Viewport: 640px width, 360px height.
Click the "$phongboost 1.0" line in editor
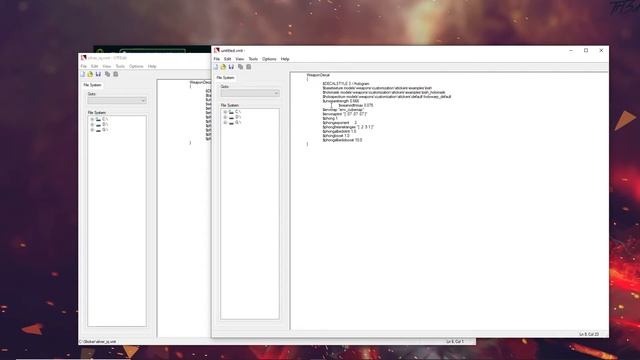click(x=336, y=136)
